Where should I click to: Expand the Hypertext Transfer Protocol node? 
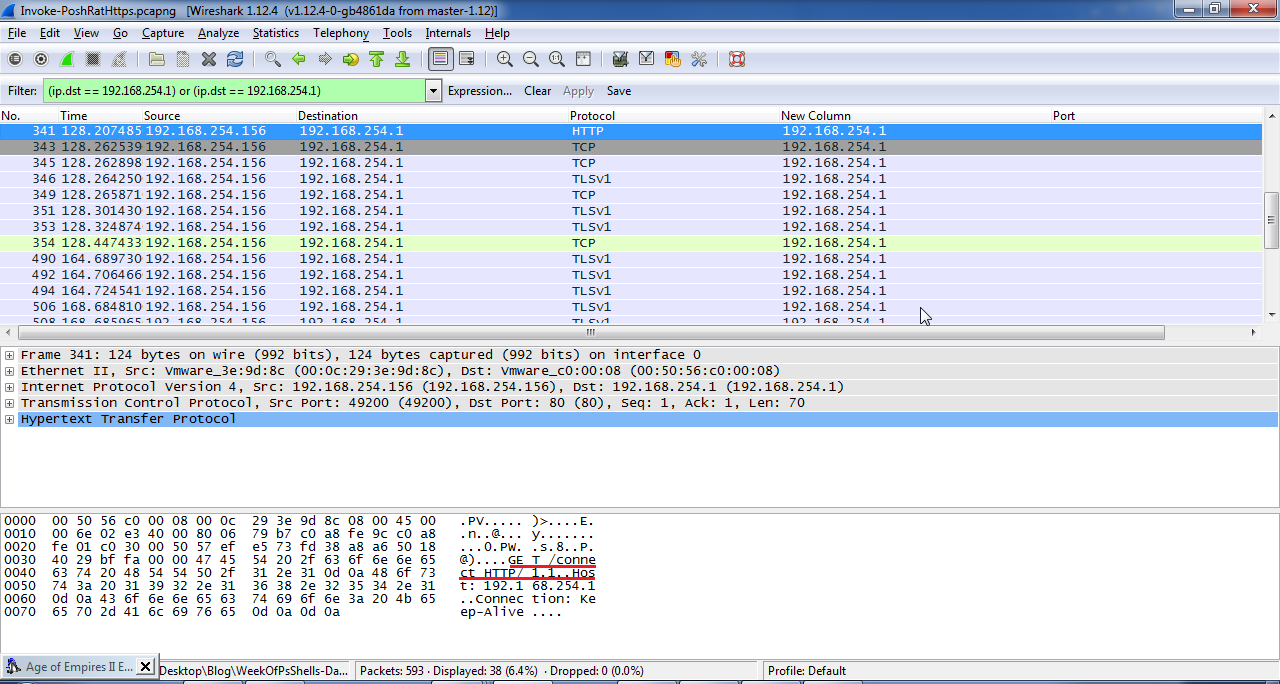coord(10,419)
